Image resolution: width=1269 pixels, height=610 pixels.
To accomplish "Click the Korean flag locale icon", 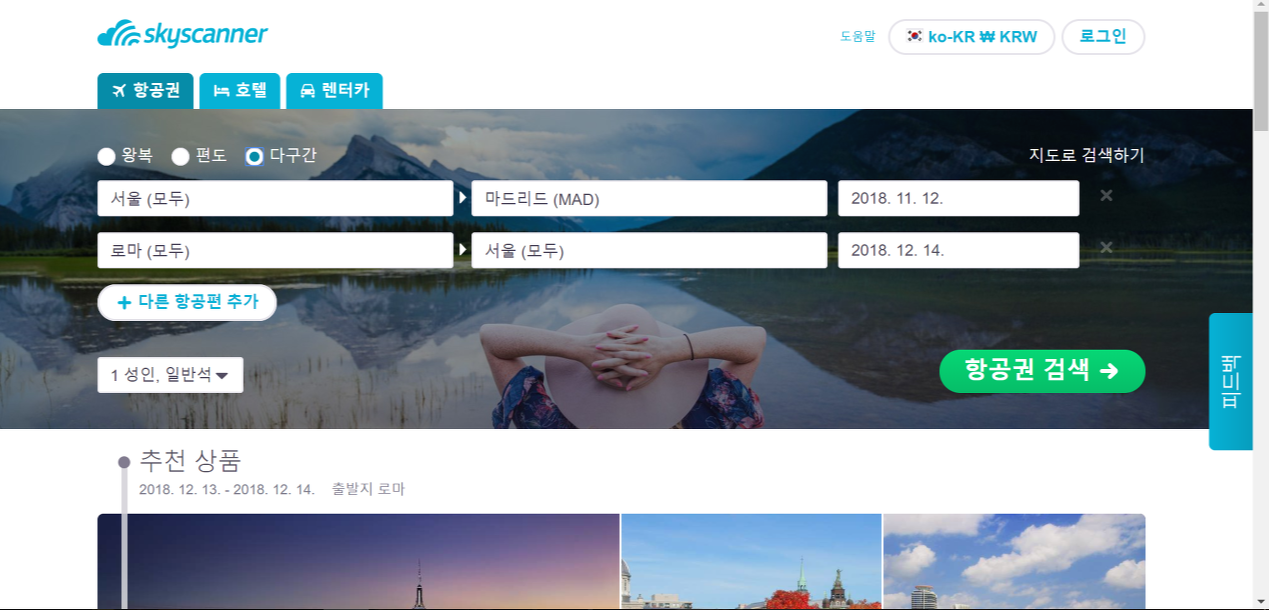I will click(914, 36).
